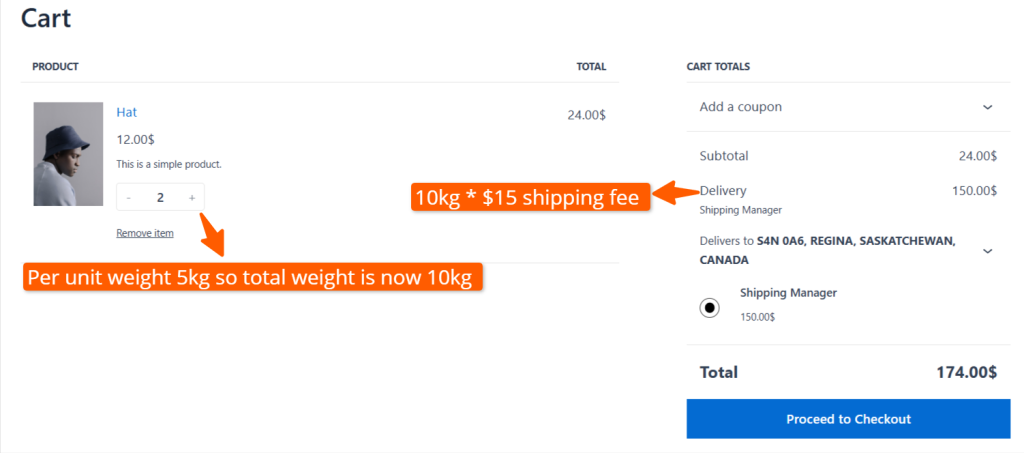Click the orange "10kg * $15 shipping fee" annotation
This screenshot has width=1024, height=453.
(531, 197)
